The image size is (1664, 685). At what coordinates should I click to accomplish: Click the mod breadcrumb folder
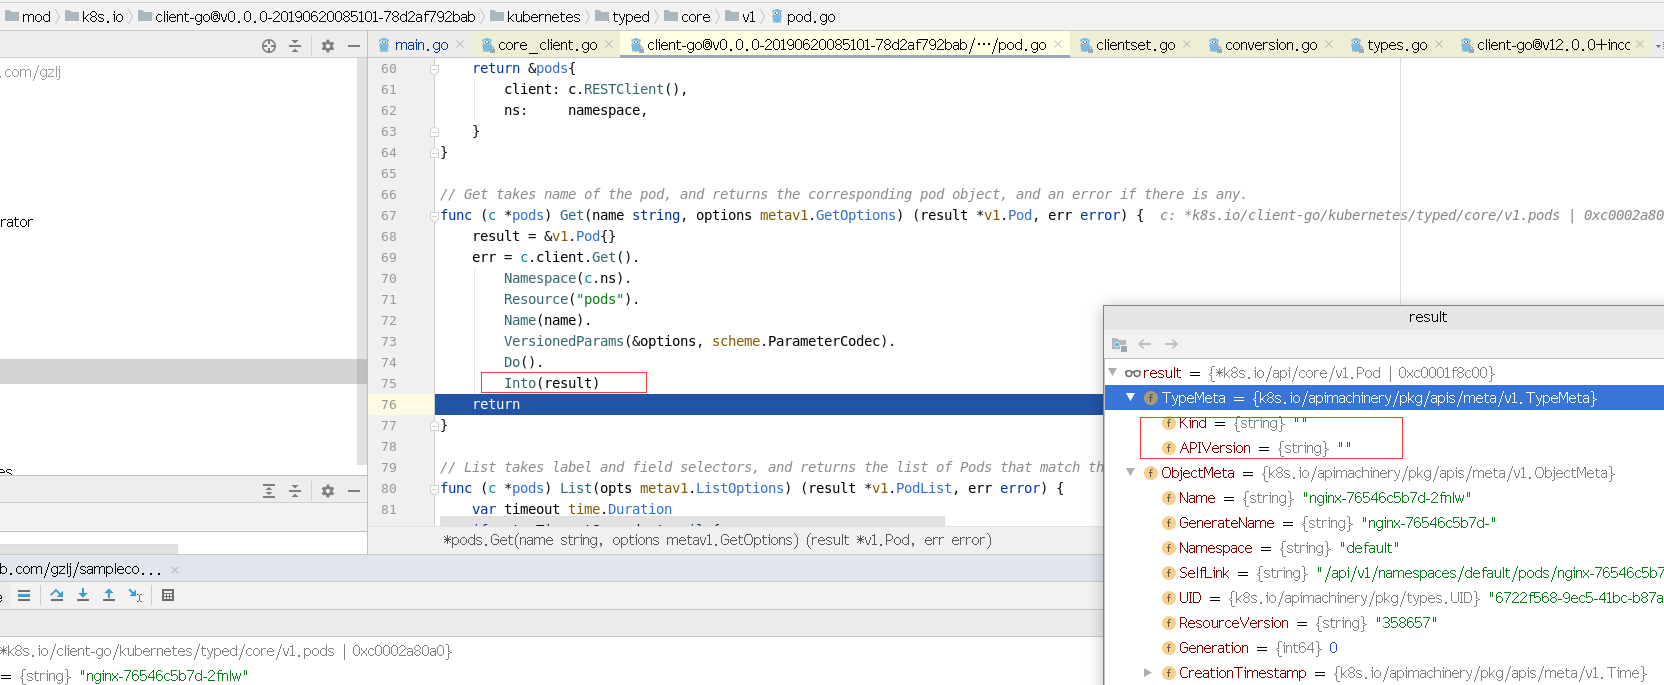[x=28, y=17]
